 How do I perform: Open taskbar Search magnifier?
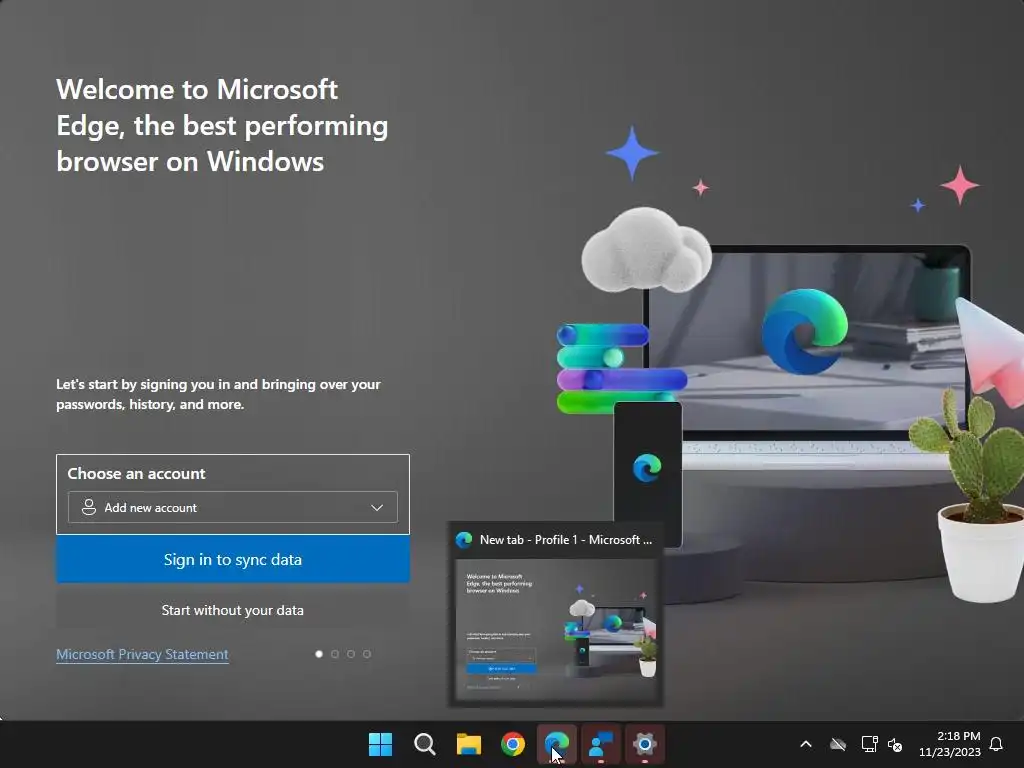[x=424, y=744]
